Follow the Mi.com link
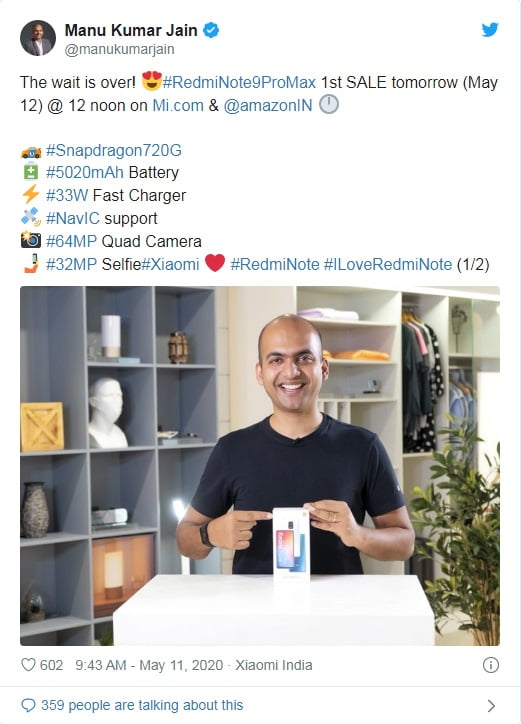The width and height of the screenshot is (521, 724). [178, 105]
